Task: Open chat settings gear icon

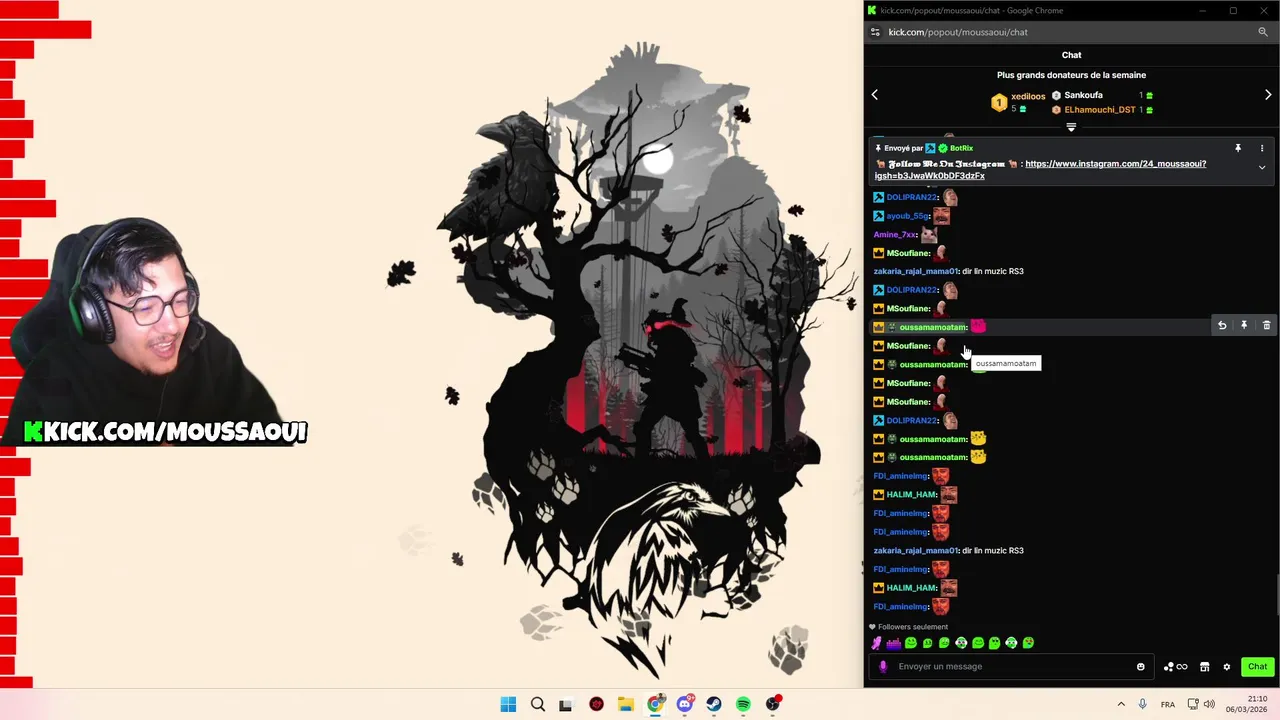Action: 1227,667
